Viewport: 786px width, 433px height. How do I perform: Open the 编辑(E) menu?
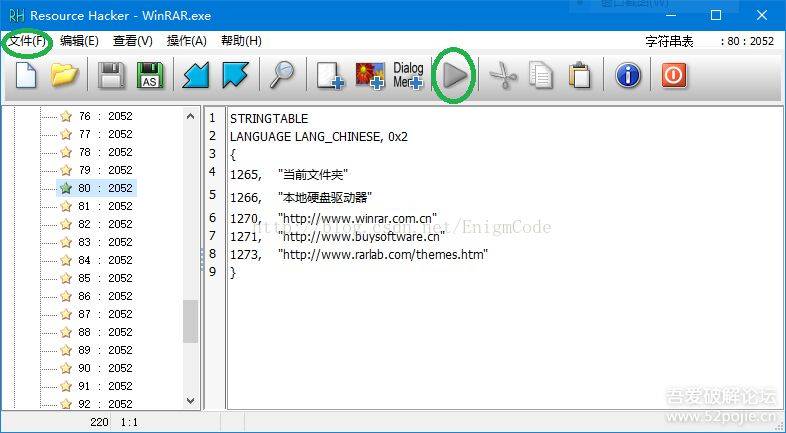(79, 41)
